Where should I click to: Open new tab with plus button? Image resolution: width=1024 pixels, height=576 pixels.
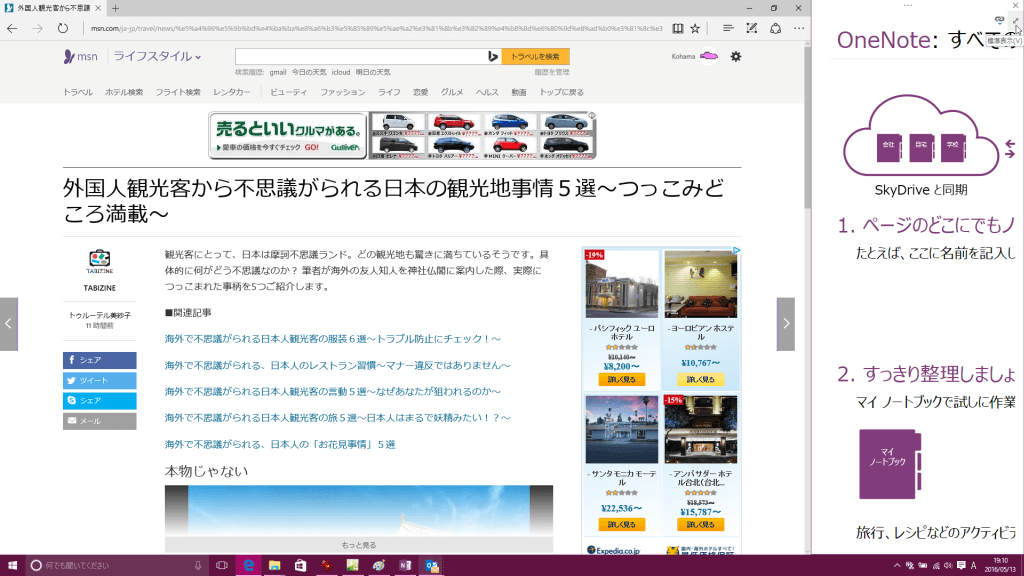(116, 8)
